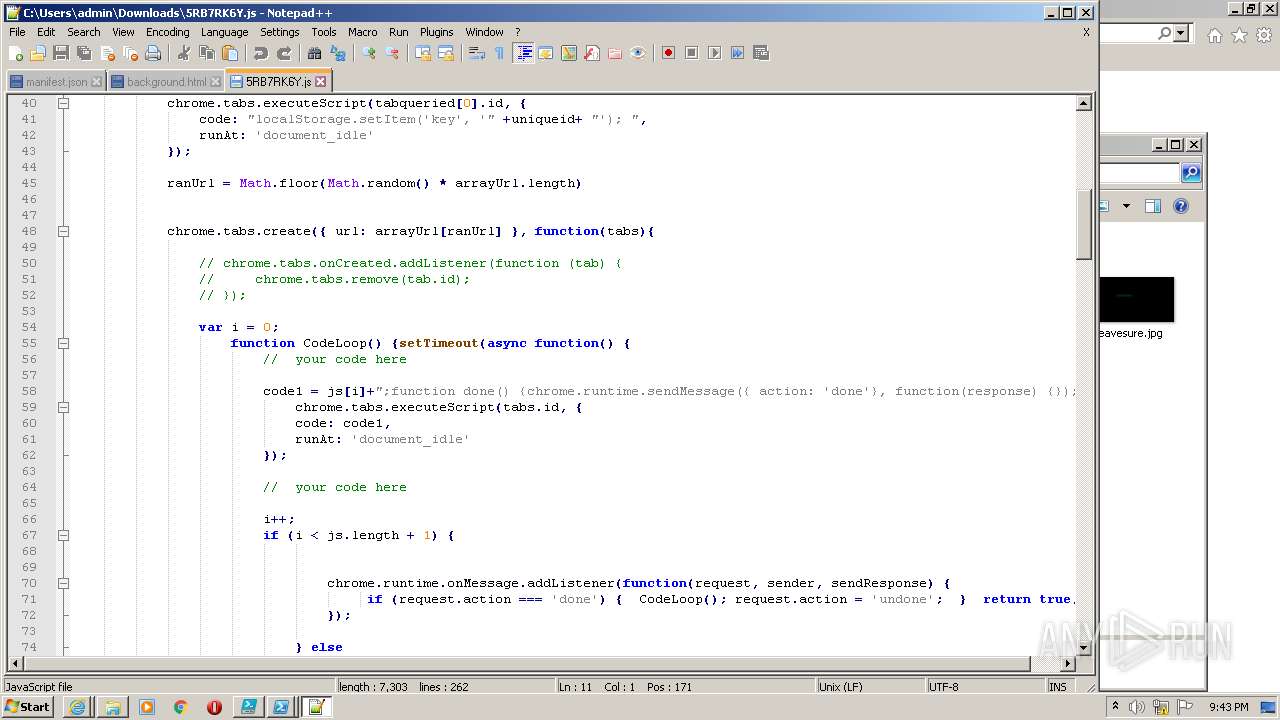The width and height of the screenshot is (1280, 720).
Task: Undo last edit with the Undo icon
Action: coord(261,53)
